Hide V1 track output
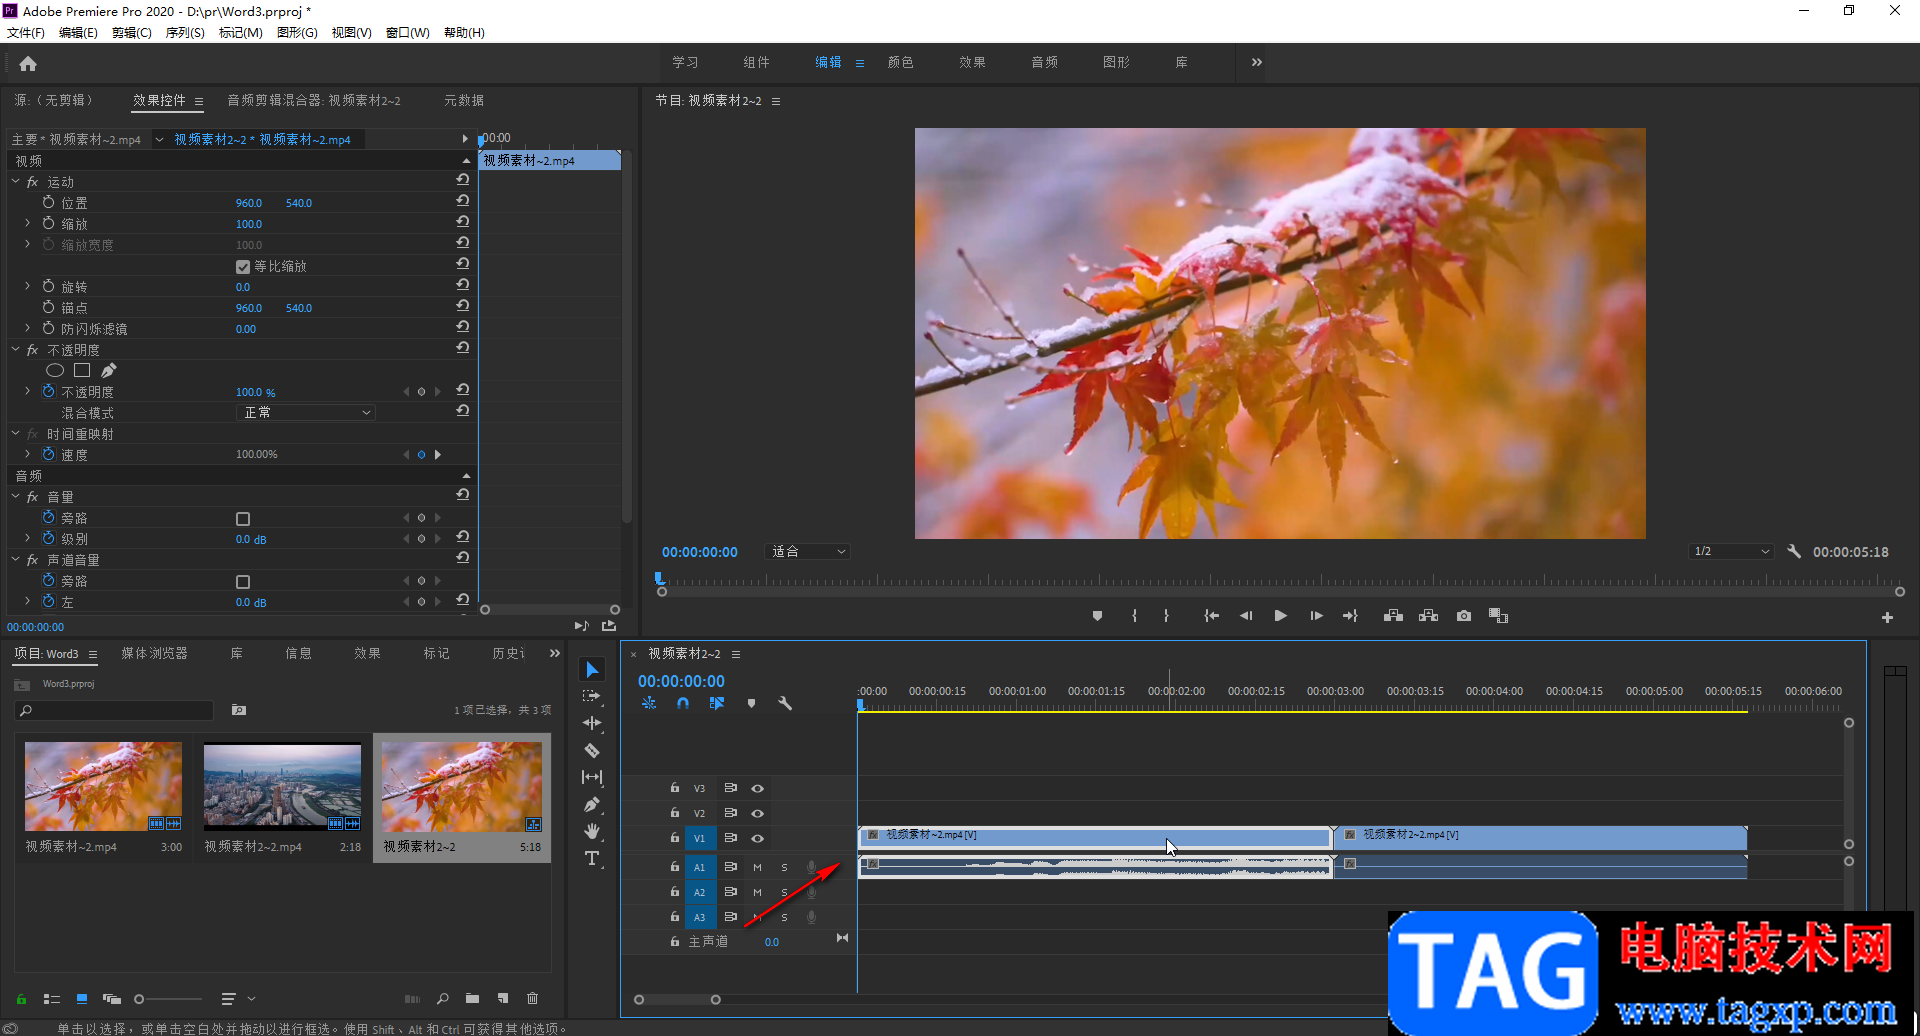 (x=757, y=839)
